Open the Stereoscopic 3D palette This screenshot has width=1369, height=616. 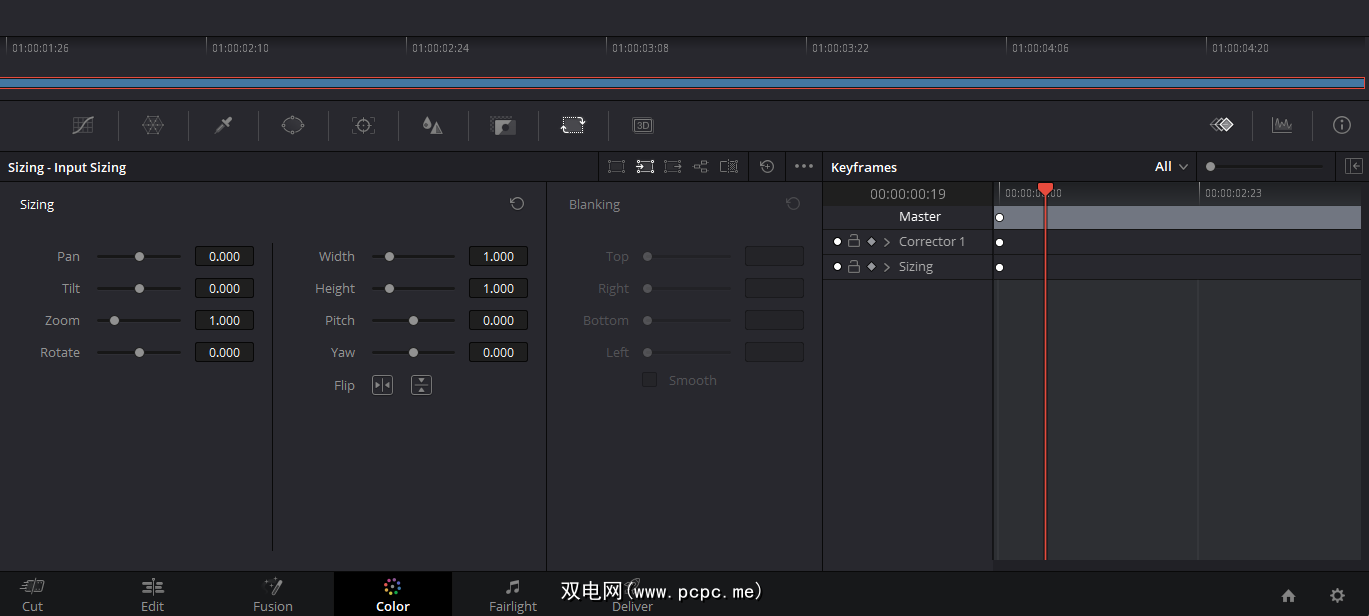pos(643,125)
